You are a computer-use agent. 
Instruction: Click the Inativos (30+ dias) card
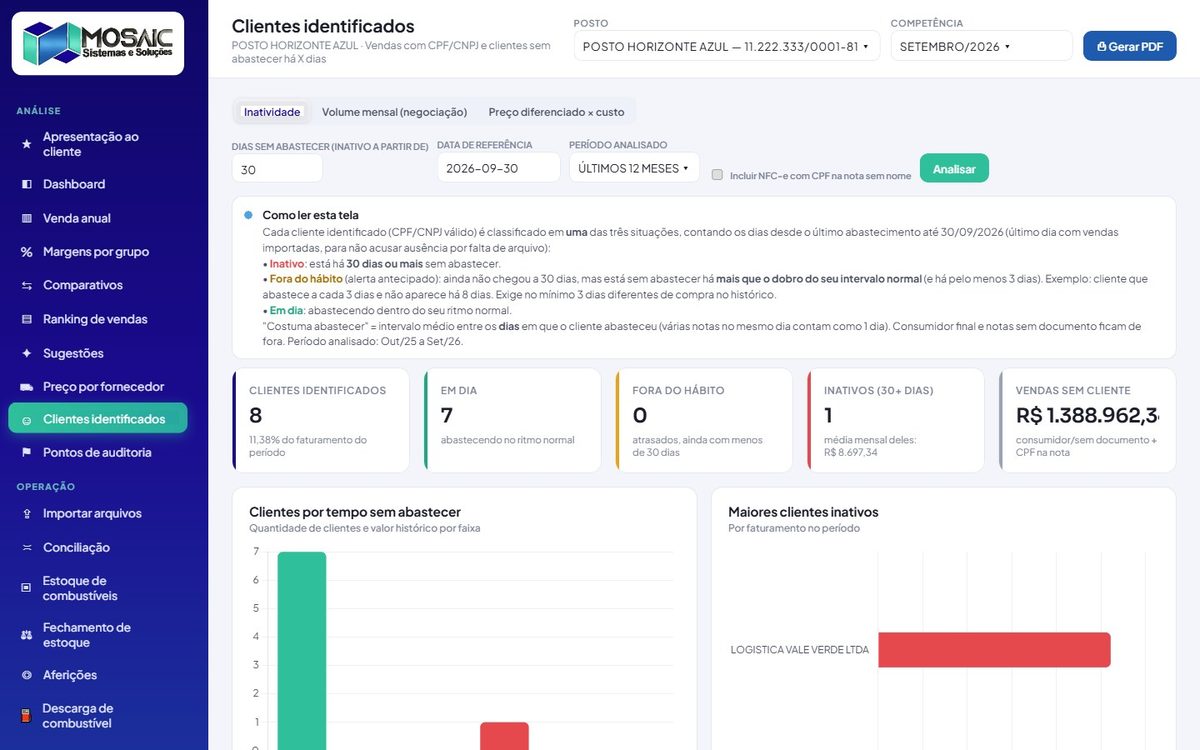pos(896,420)
